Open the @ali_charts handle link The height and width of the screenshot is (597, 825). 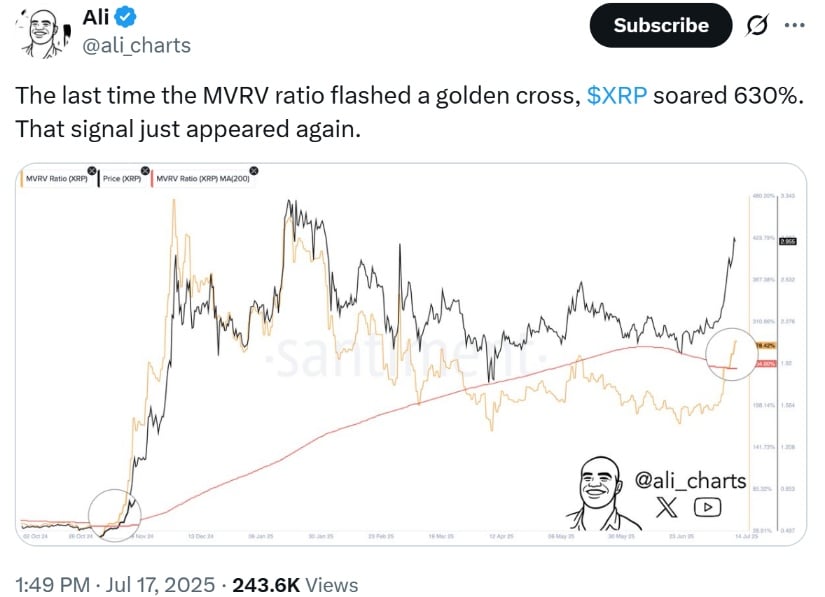(x=137, y=46)
